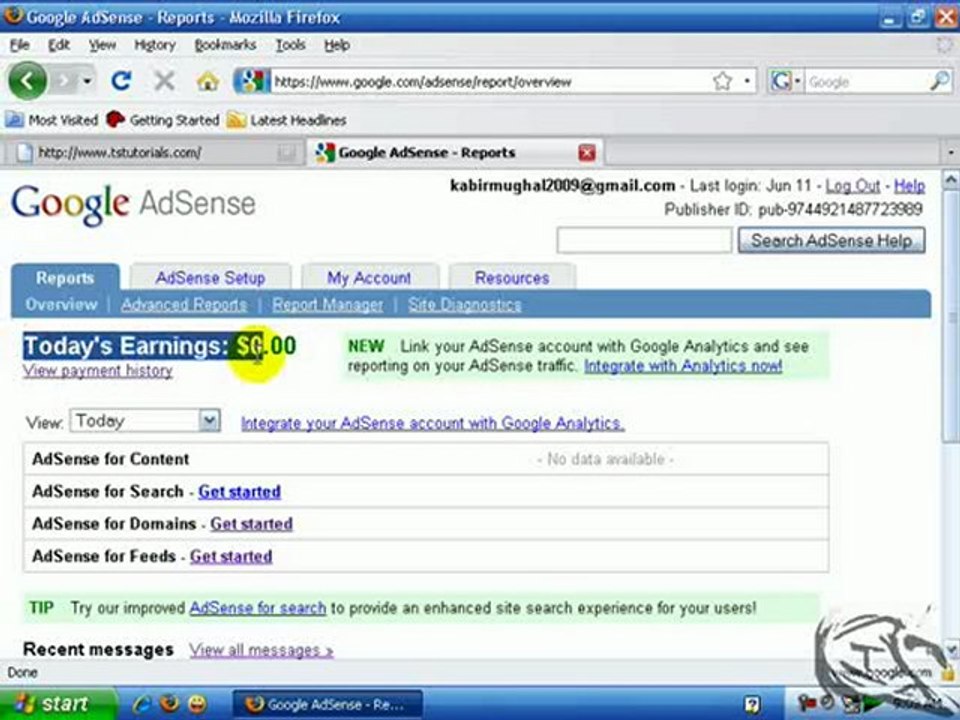Open the Latest Headlines feed bookmark
This screenshot has height=720, width=960.
[x=287, y=120]
